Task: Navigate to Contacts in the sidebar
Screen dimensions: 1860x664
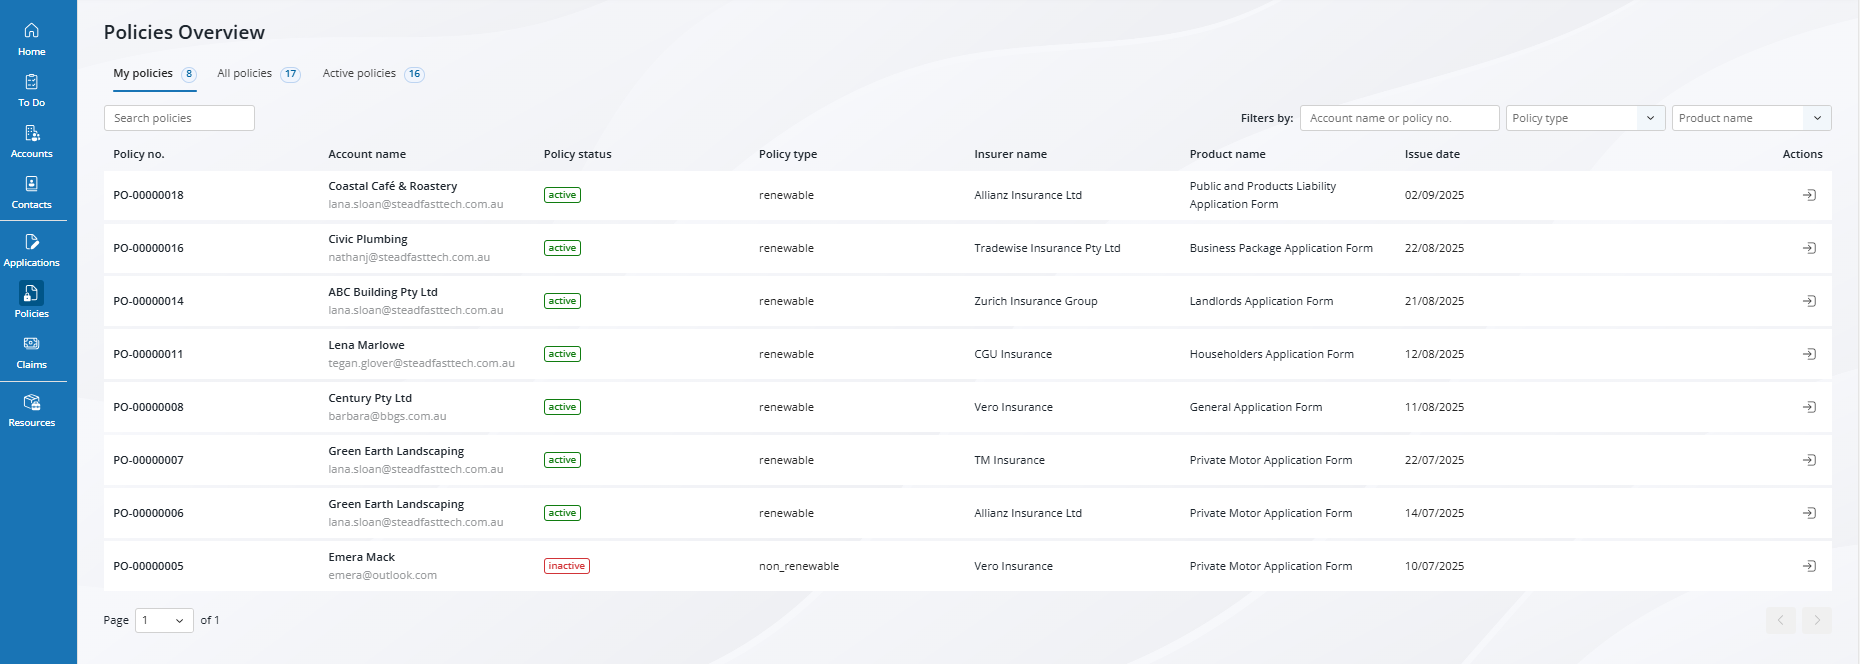Action: point(32,191)
